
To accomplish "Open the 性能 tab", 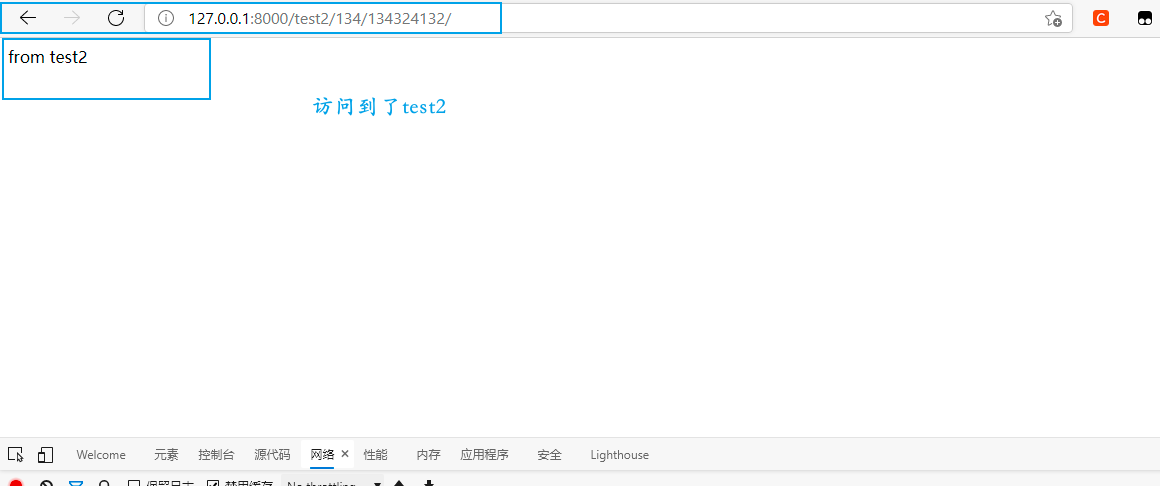I will point(375,455).
